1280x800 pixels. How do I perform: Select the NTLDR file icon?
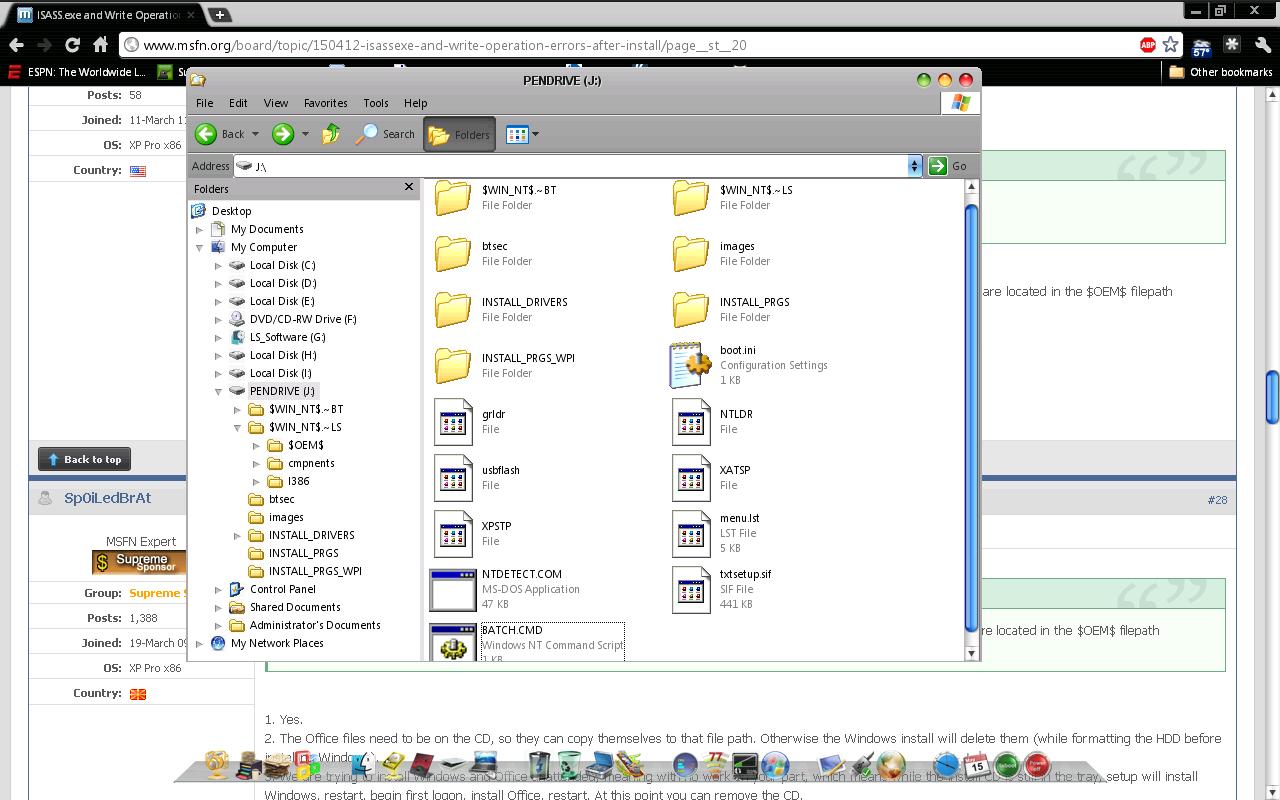pyautogui.click(x=691, y=422)
